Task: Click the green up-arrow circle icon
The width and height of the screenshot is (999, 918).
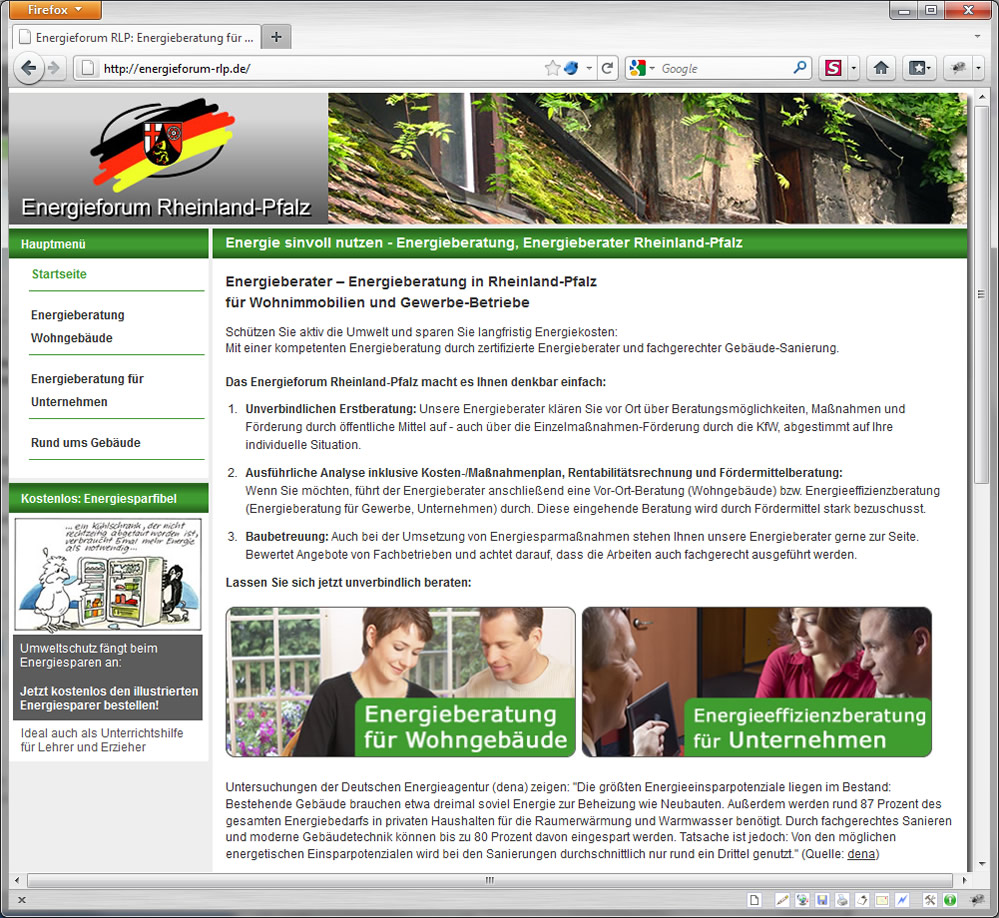Action: (950, 900)
